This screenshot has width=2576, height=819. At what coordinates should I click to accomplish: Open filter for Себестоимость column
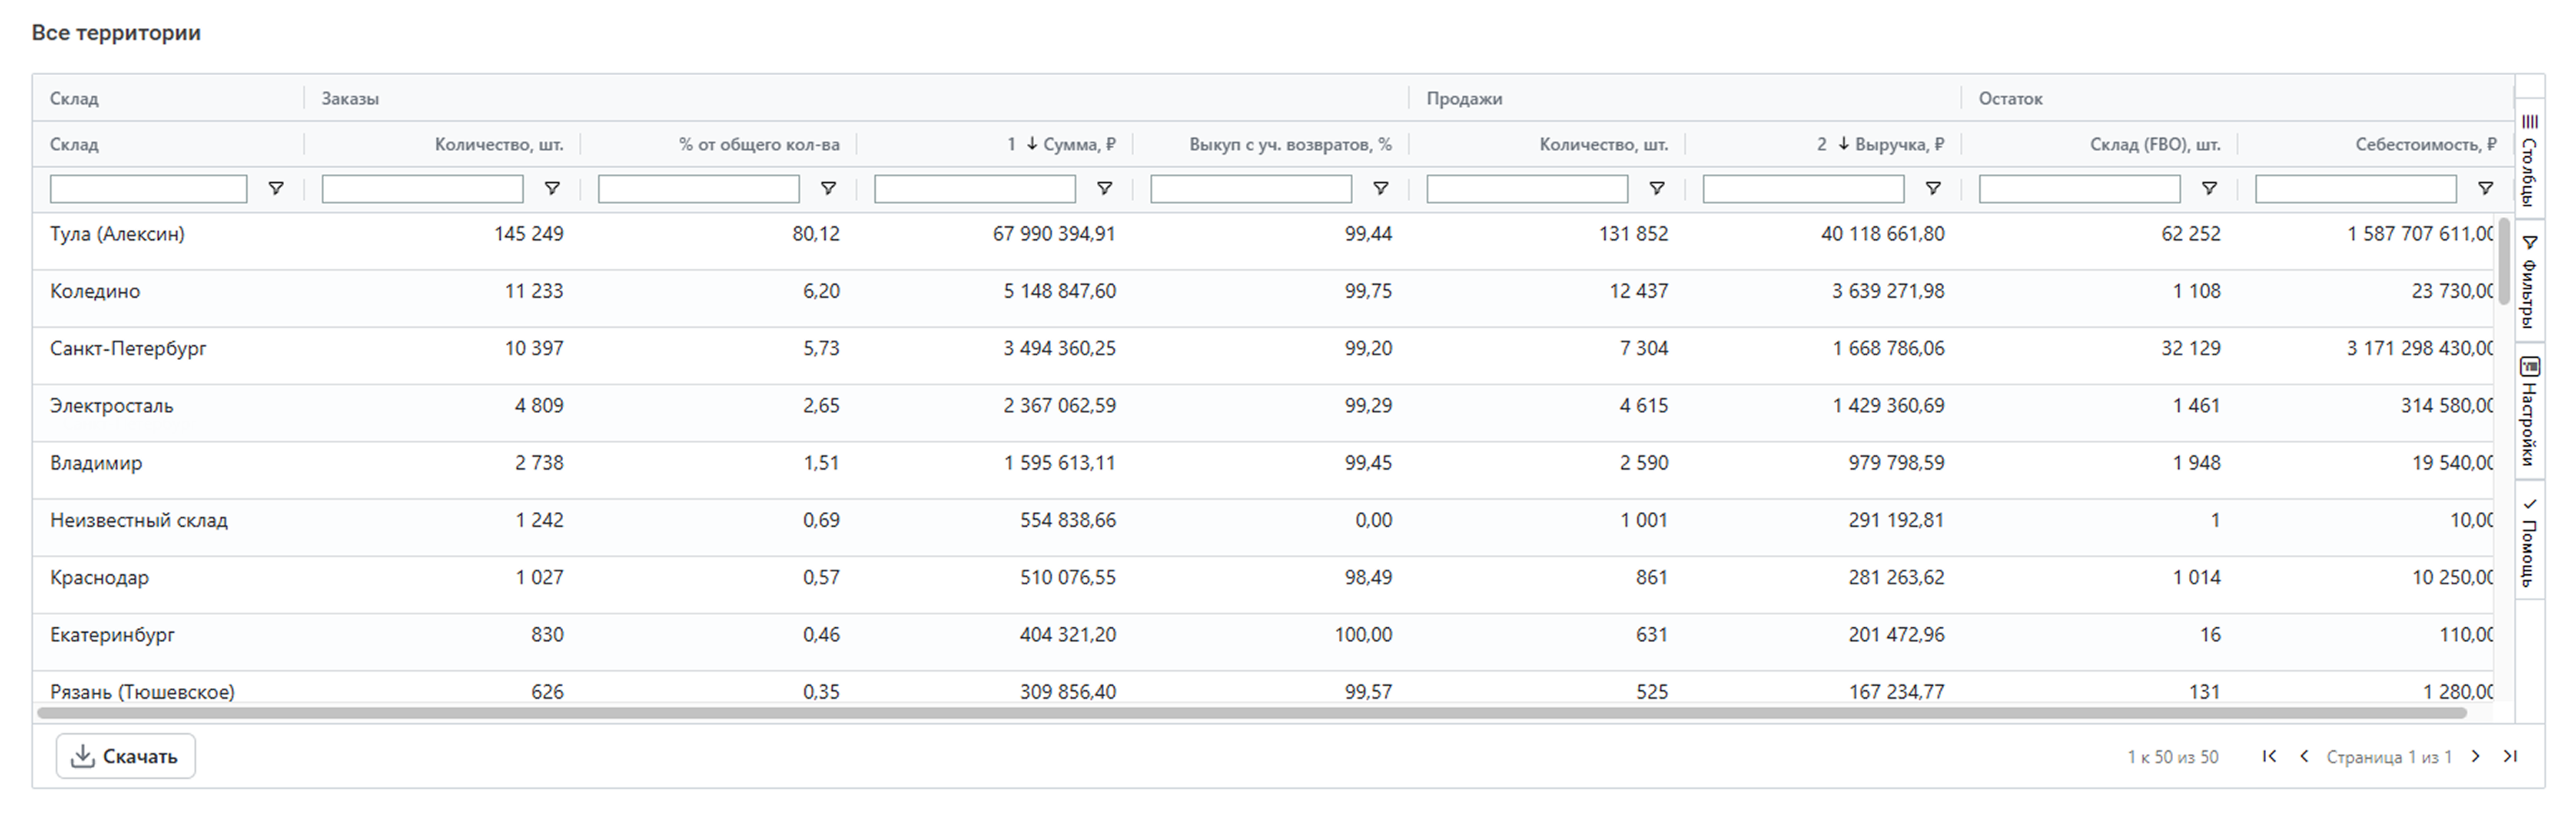click(2485, 188)
